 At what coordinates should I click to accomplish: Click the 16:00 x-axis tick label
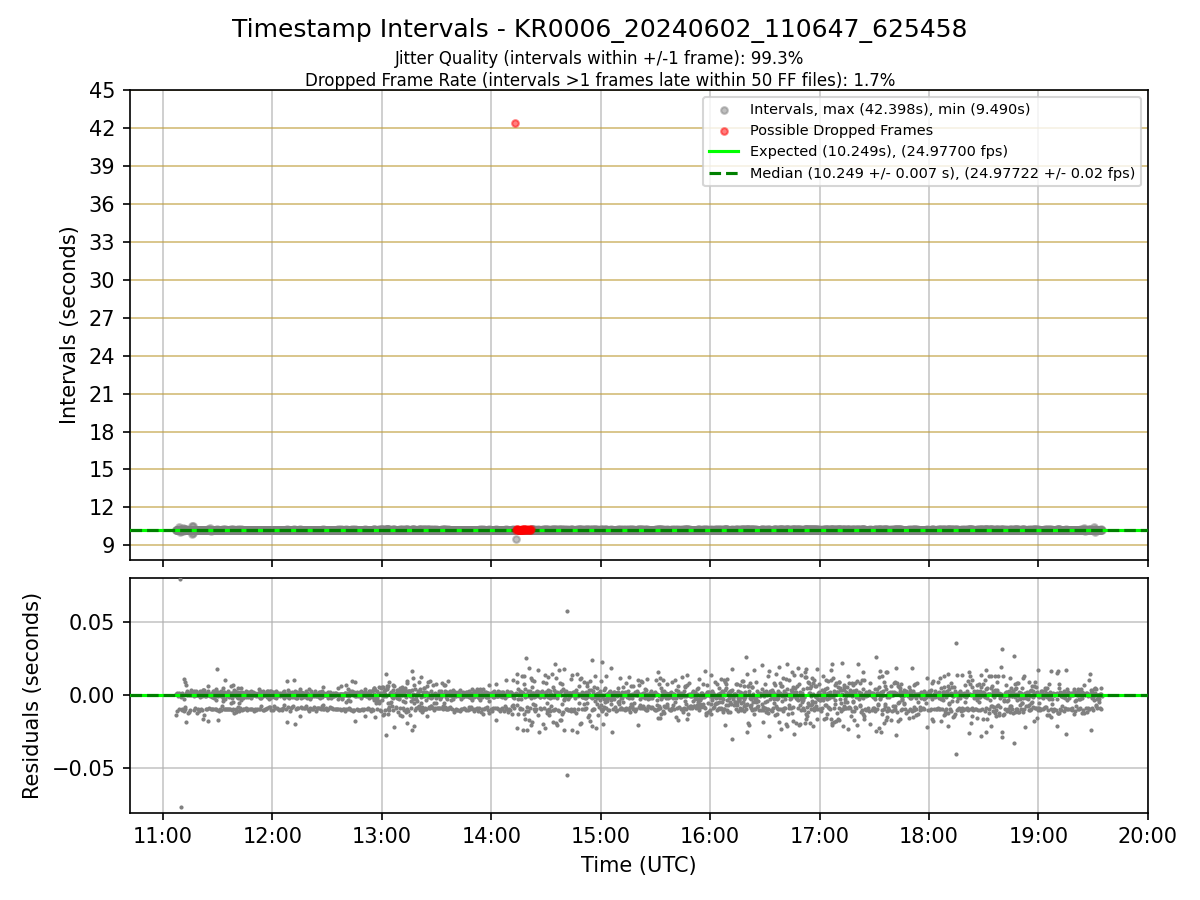click(709, 836)
